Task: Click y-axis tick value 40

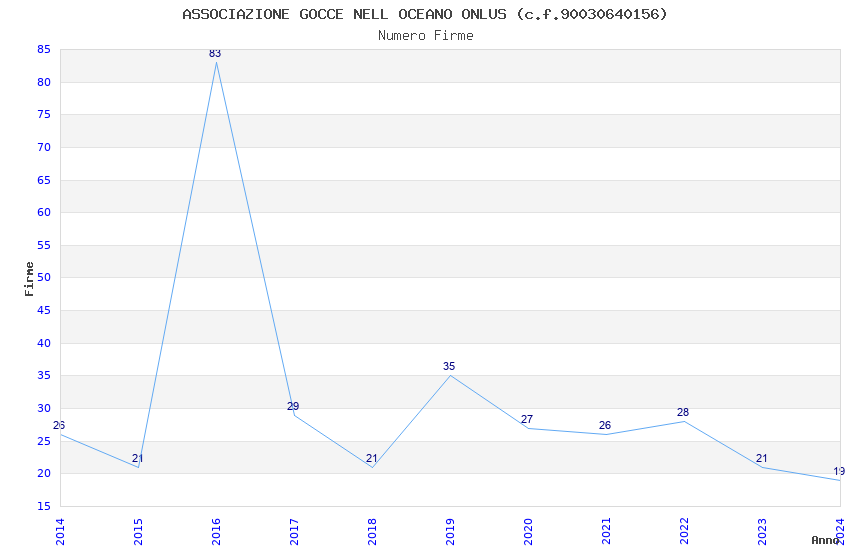Action: (x=44, y=344)
